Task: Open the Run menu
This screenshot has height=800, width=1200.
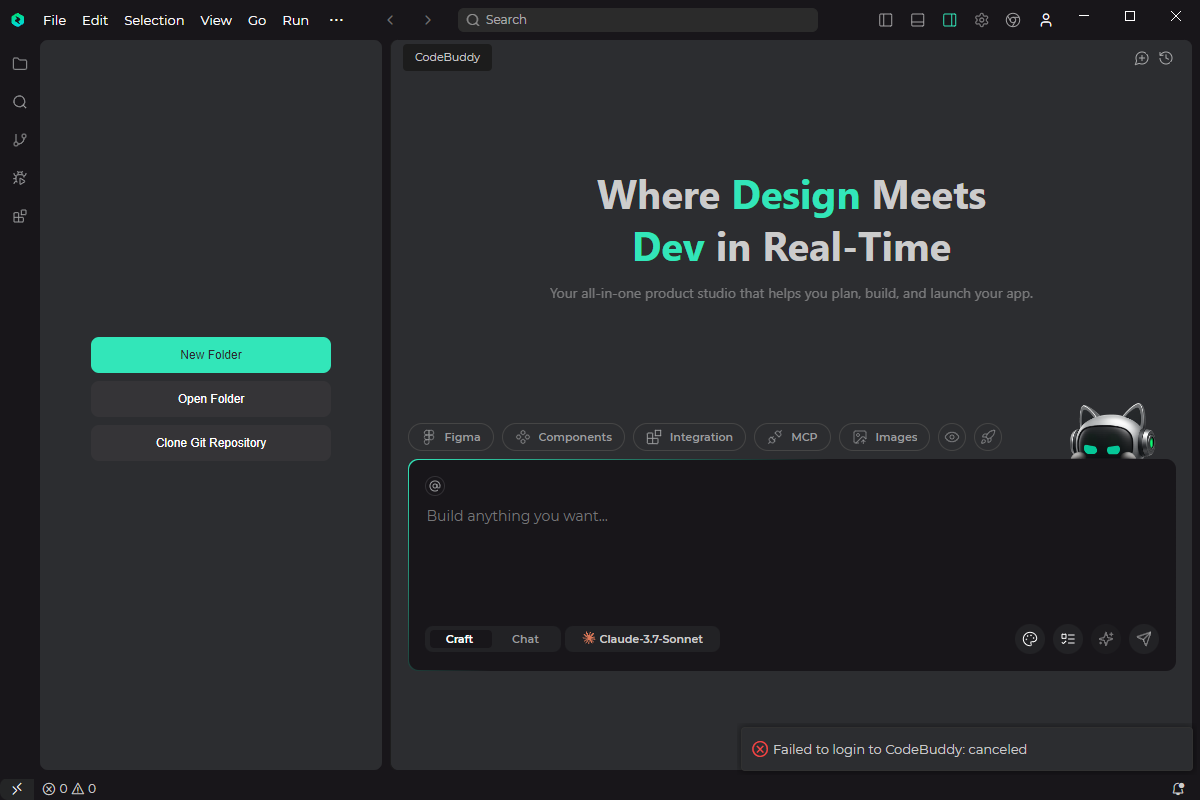Action: coord(296,20)
